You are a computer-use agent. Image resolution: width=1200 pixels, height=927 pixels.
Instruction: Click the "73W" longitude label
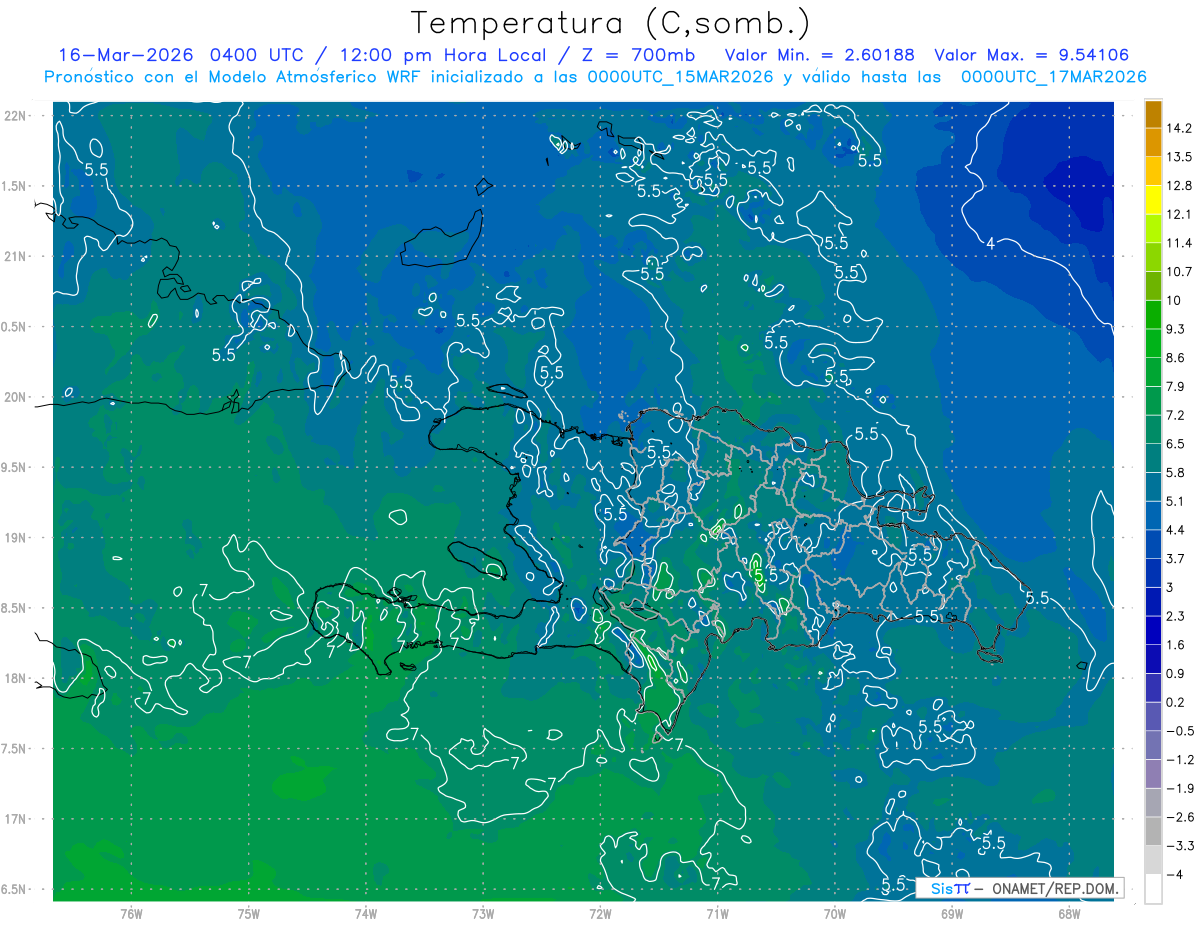click(483, 912)
